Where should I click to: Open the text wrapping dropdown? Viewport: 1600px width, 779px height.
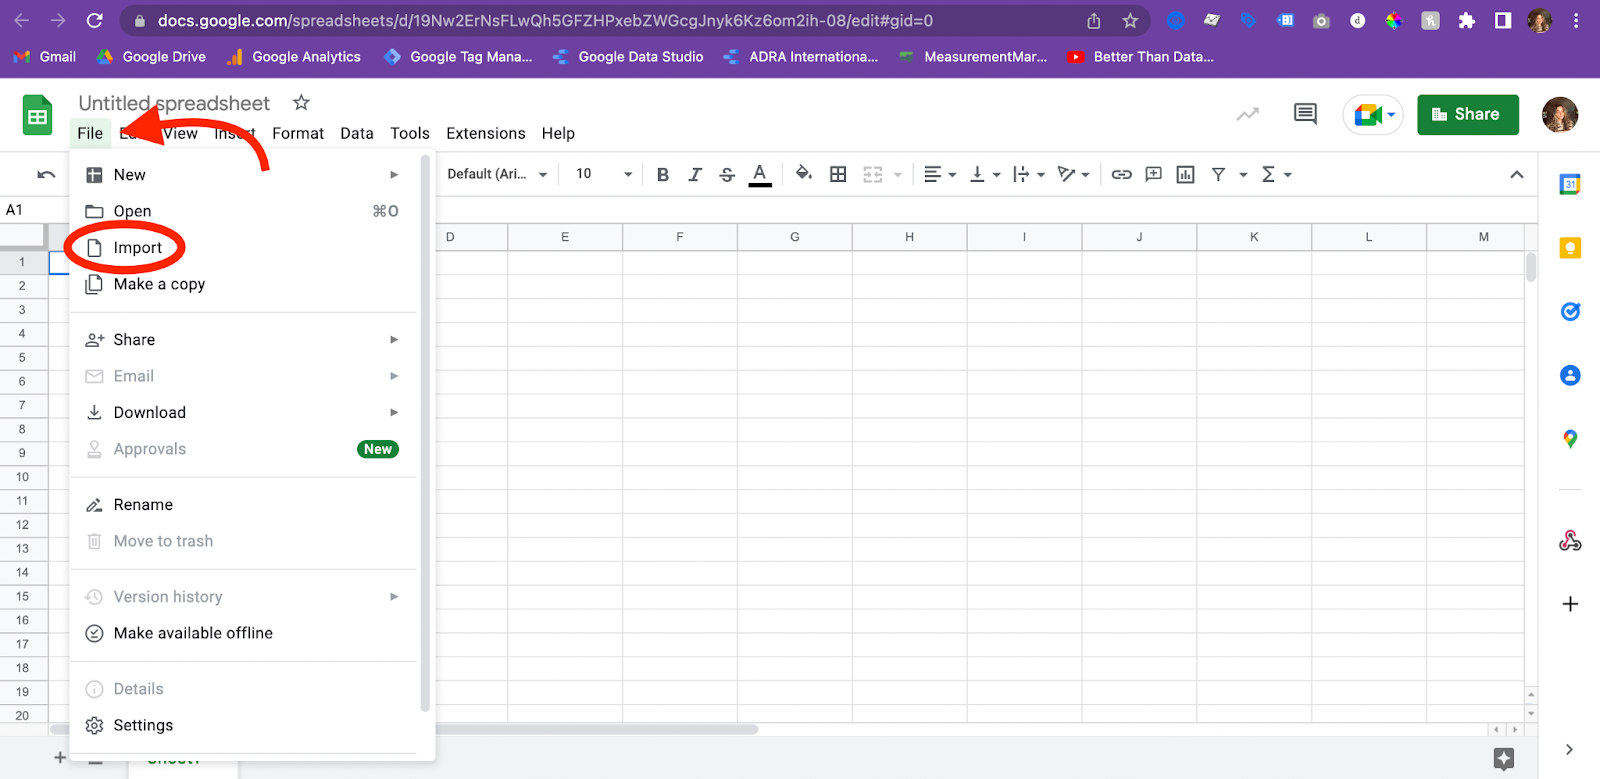(x=1029, y=174)
